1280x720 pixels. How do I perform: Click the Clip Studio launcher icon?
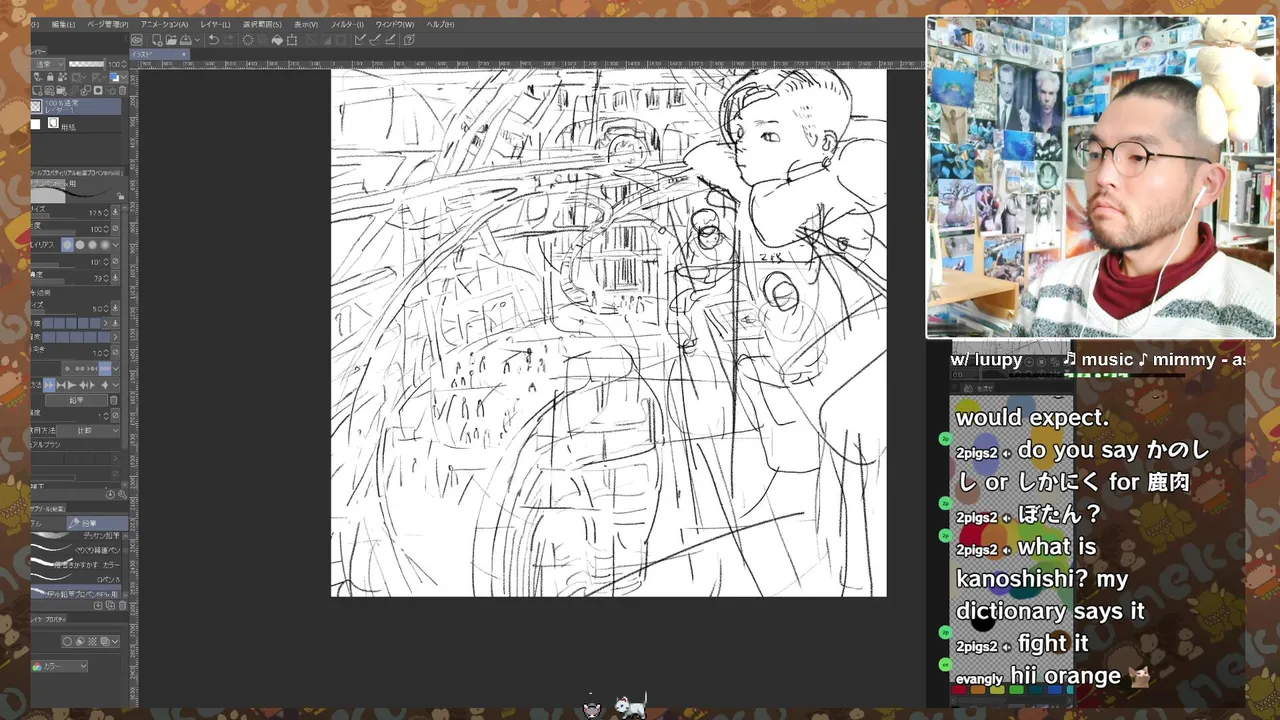137,40
